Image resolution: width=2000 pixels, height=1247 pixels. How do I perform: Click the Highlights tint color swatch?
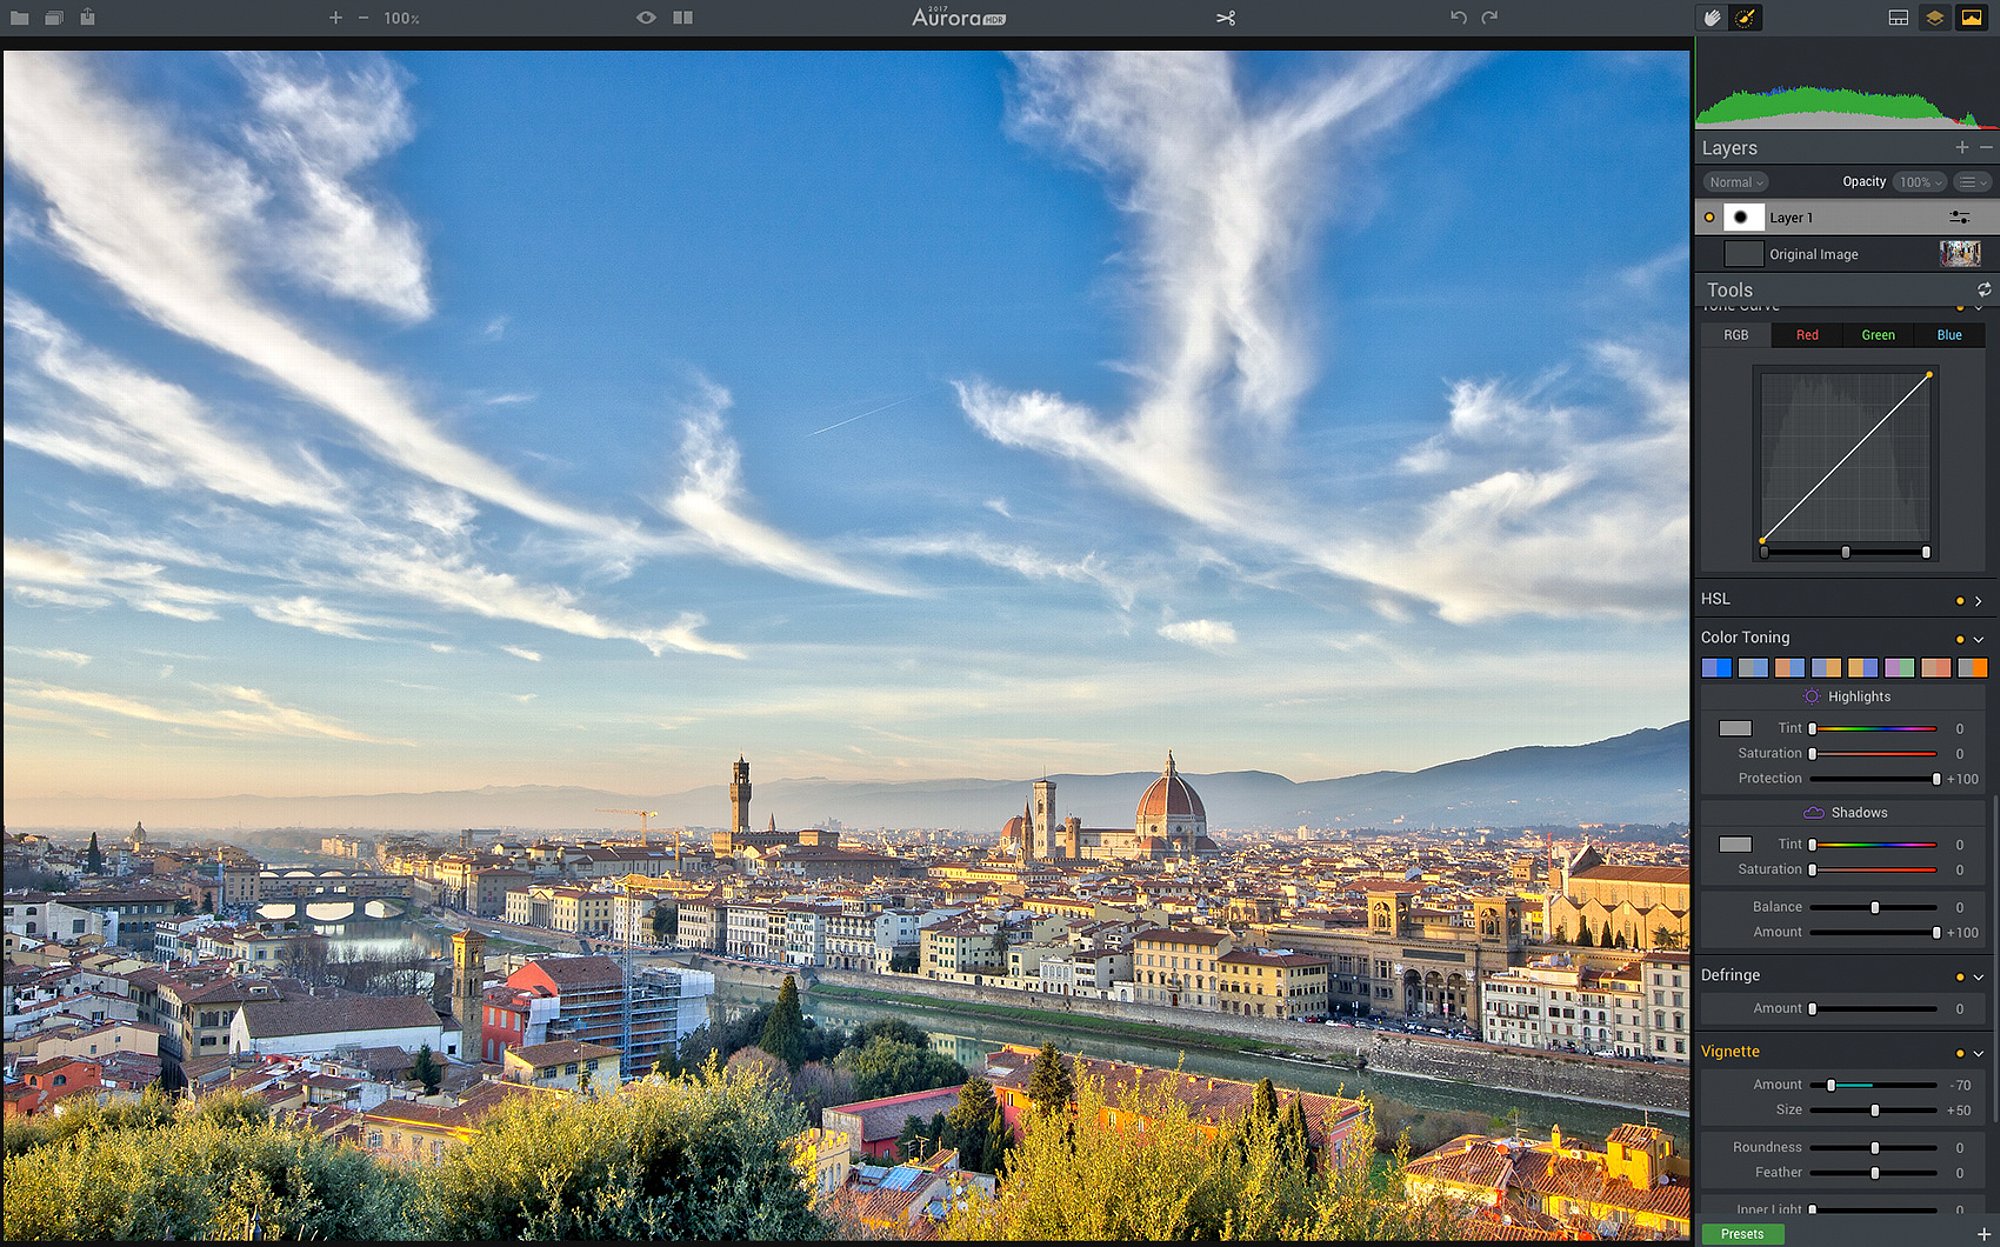pos(1735,728)
